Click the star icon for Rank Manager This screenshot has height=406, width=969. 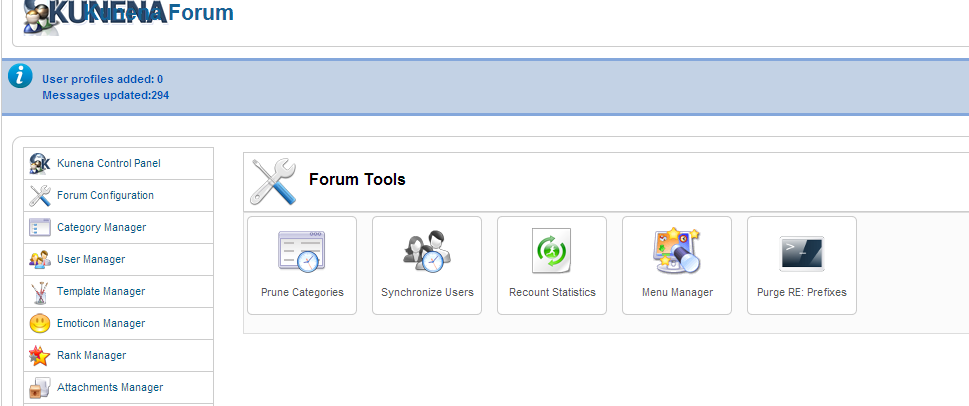point(40,356)
